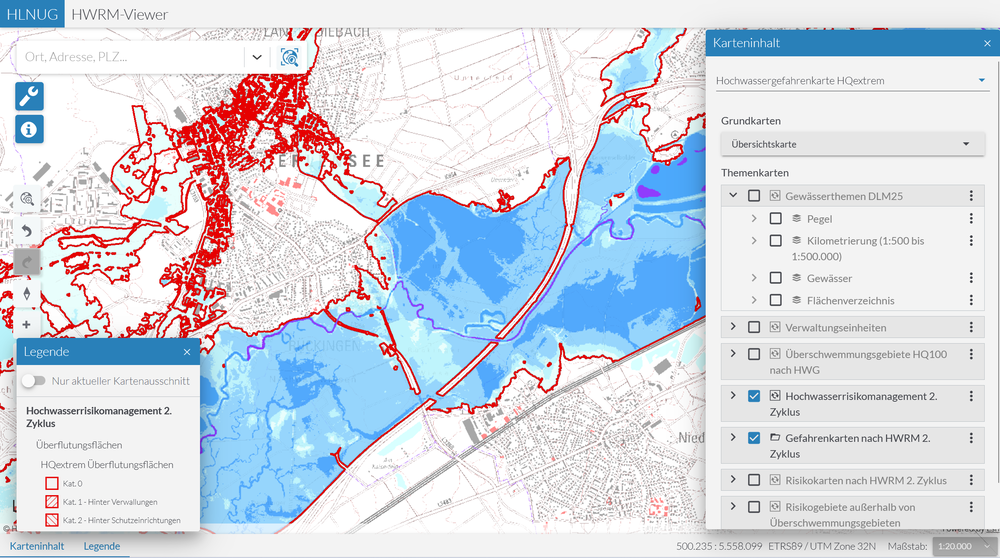Uncheck Hochwasserrisikomanagement 2. Zyklus layer
This screenshot has height=558, width=1000.
tap(754, 396)
